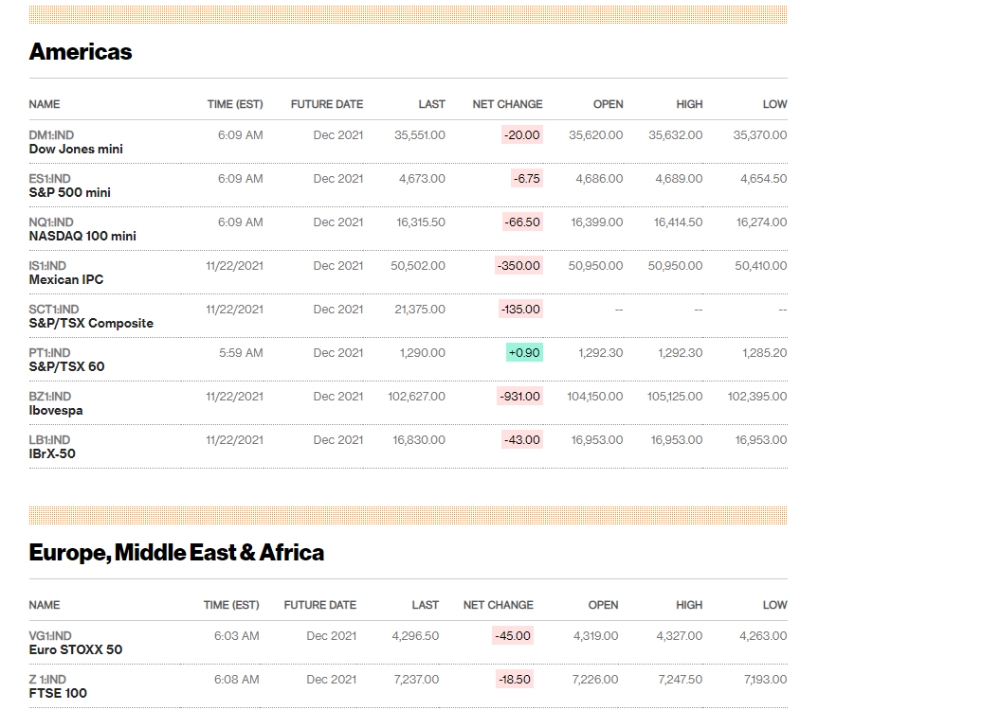The height and width of the screenshot is (710, 1000).
Task: Click the VG1:IND ticker
Action: pos(50,635)
